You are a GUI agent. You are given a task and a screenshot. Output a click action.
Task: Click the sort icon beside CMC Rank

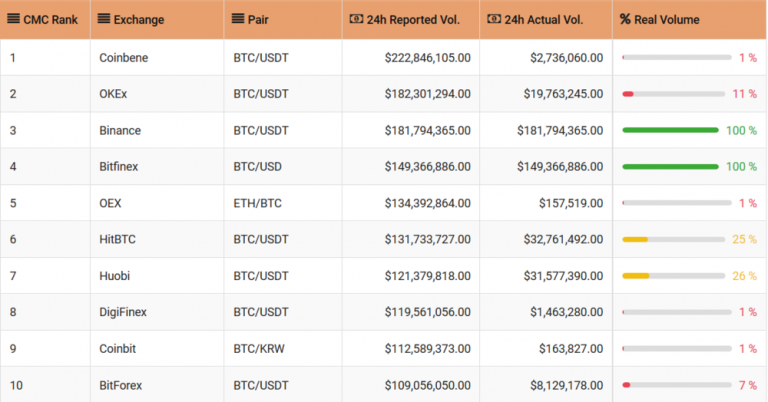14,19
